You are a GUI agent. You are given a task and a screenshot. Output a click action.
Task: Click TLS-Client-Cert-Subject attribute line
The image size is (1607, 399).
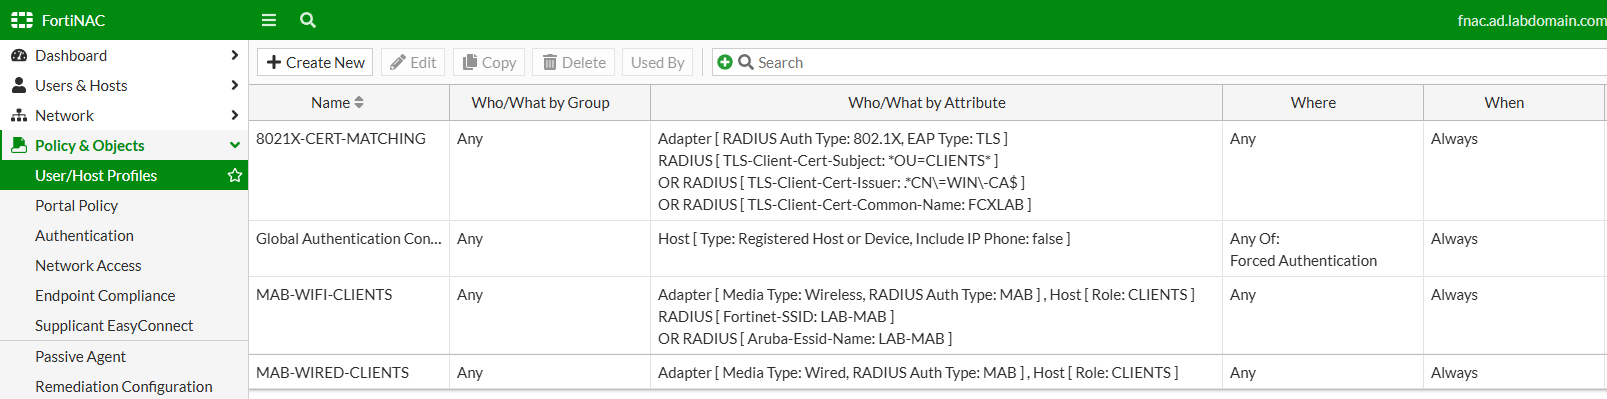point(828,161)
